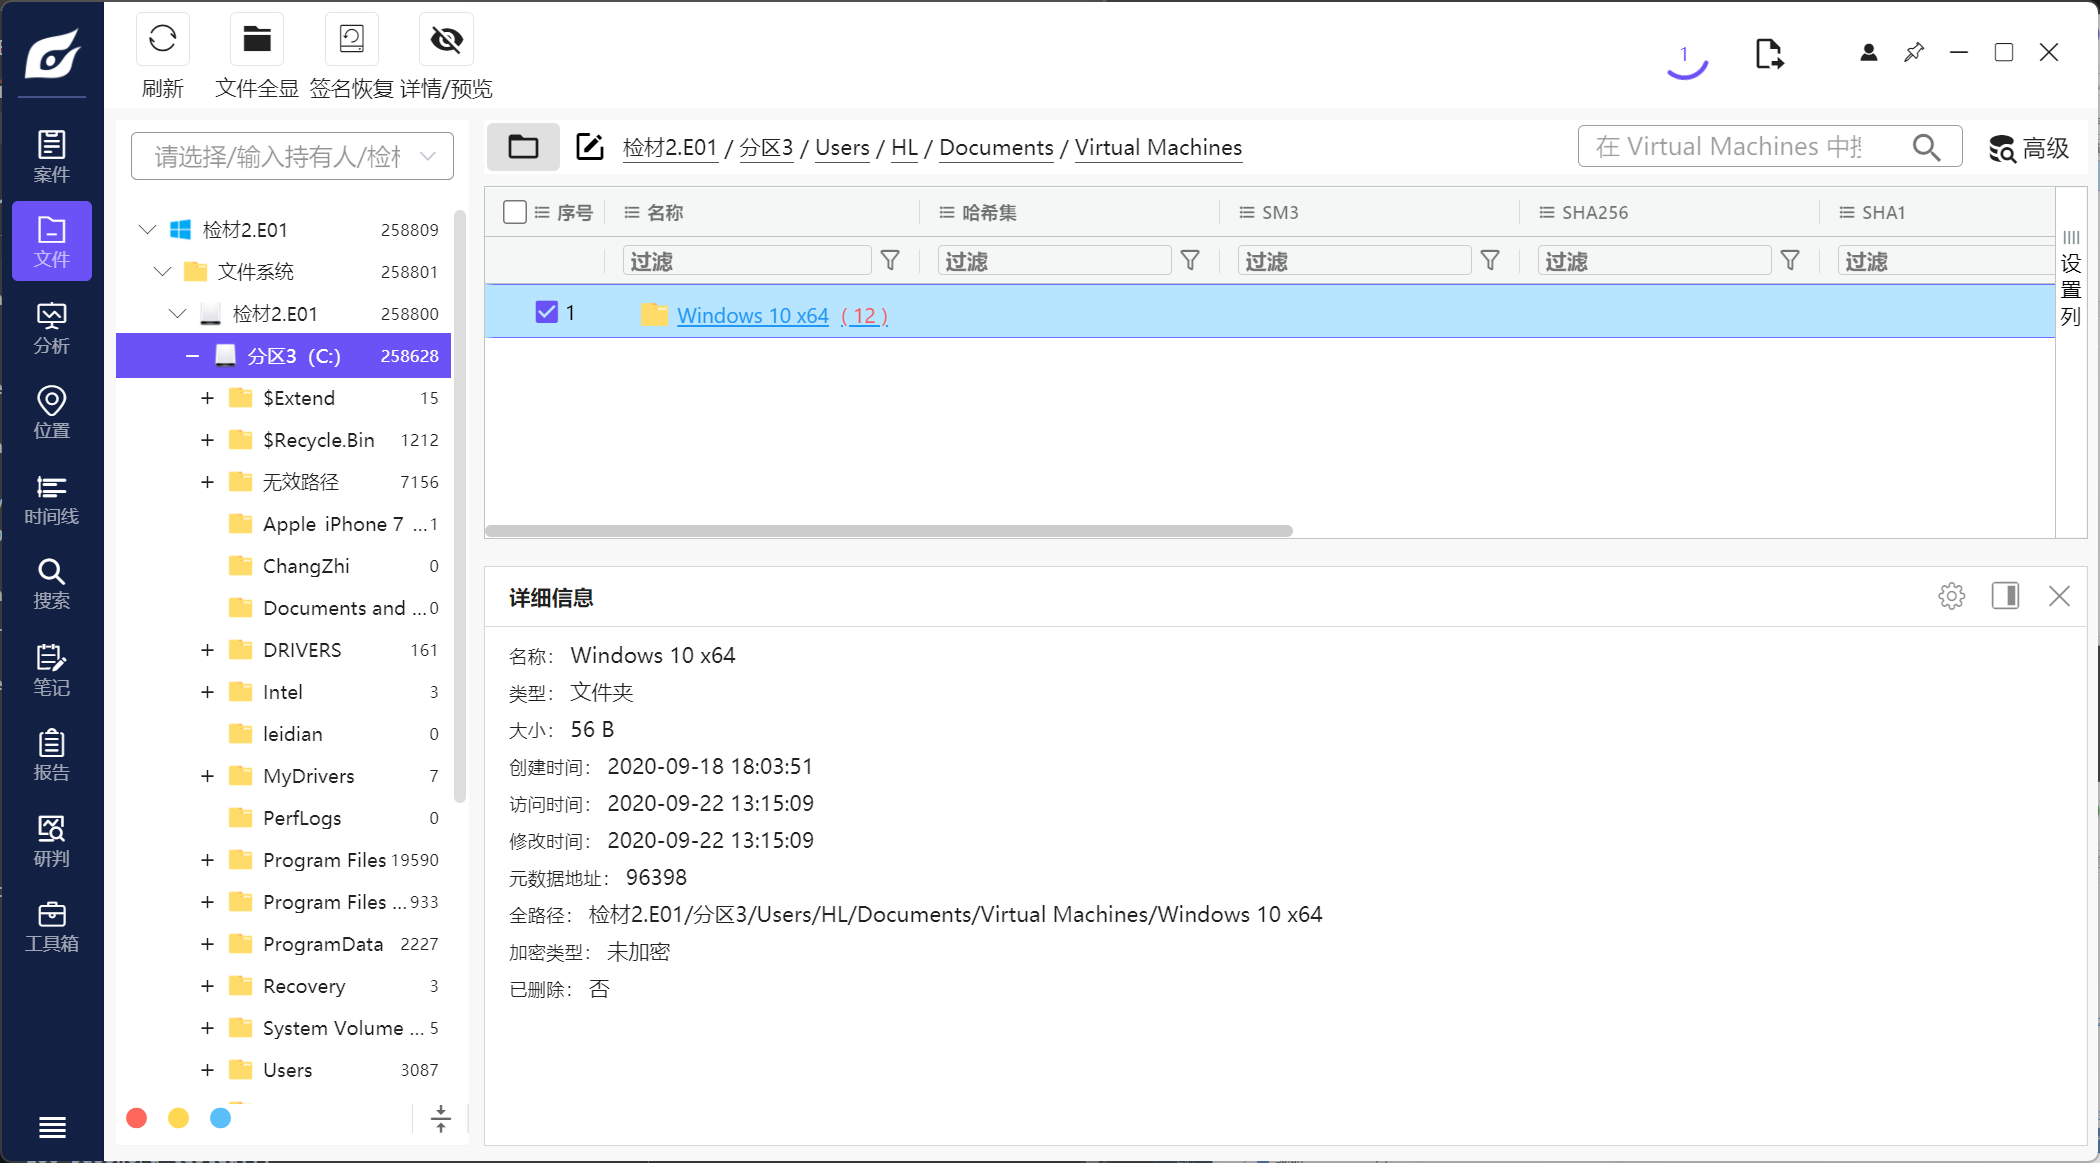Open the 时间线 timeline sidebar icon
The image size is (2100, 1163).
tap(52, 499)
